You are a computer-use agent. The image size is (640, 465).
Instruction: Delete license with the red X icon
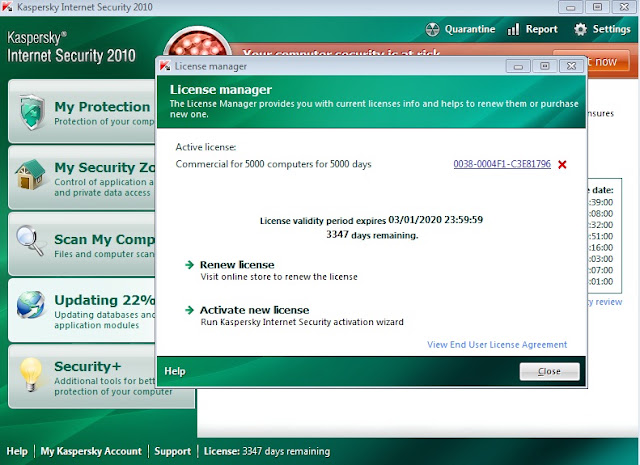pos(562,165)
